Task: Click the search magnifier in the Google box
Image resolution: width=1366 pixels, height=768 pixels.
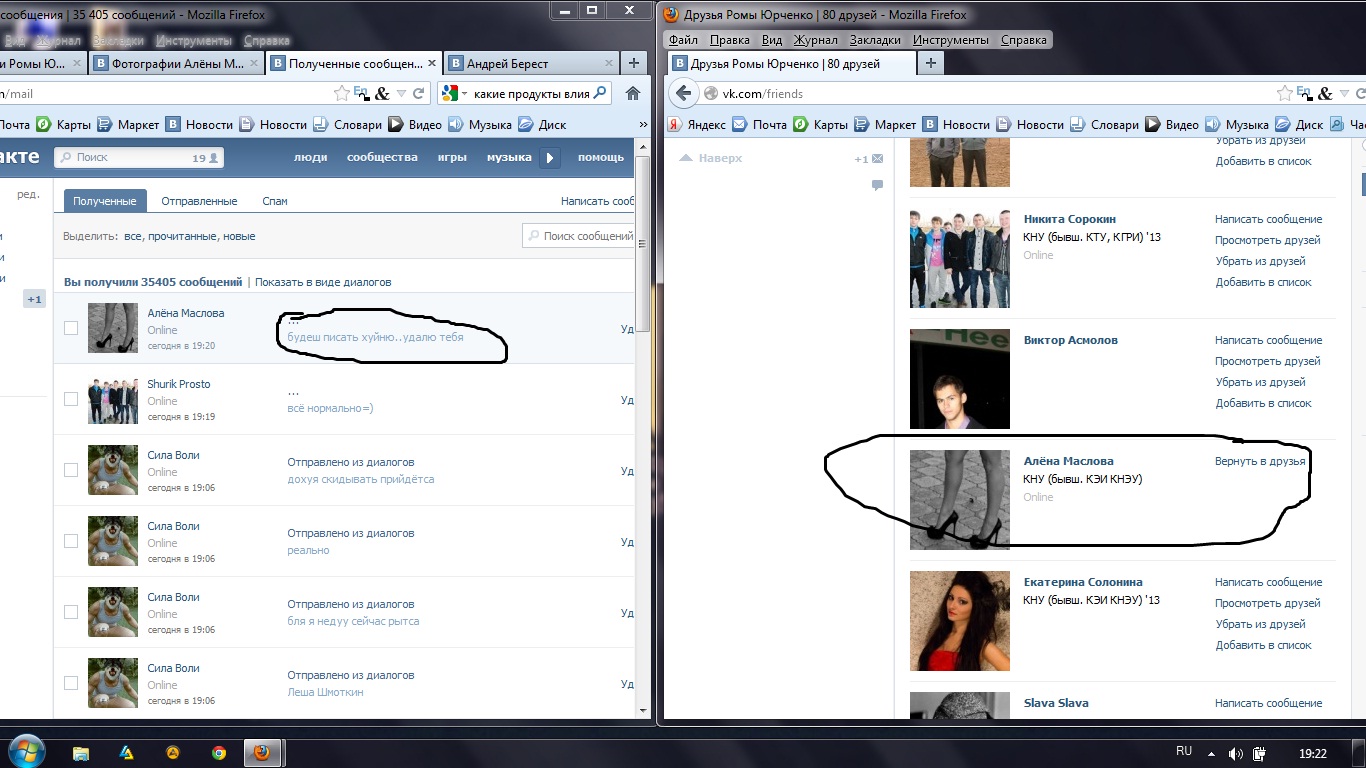Action: (x=600, y=93)
